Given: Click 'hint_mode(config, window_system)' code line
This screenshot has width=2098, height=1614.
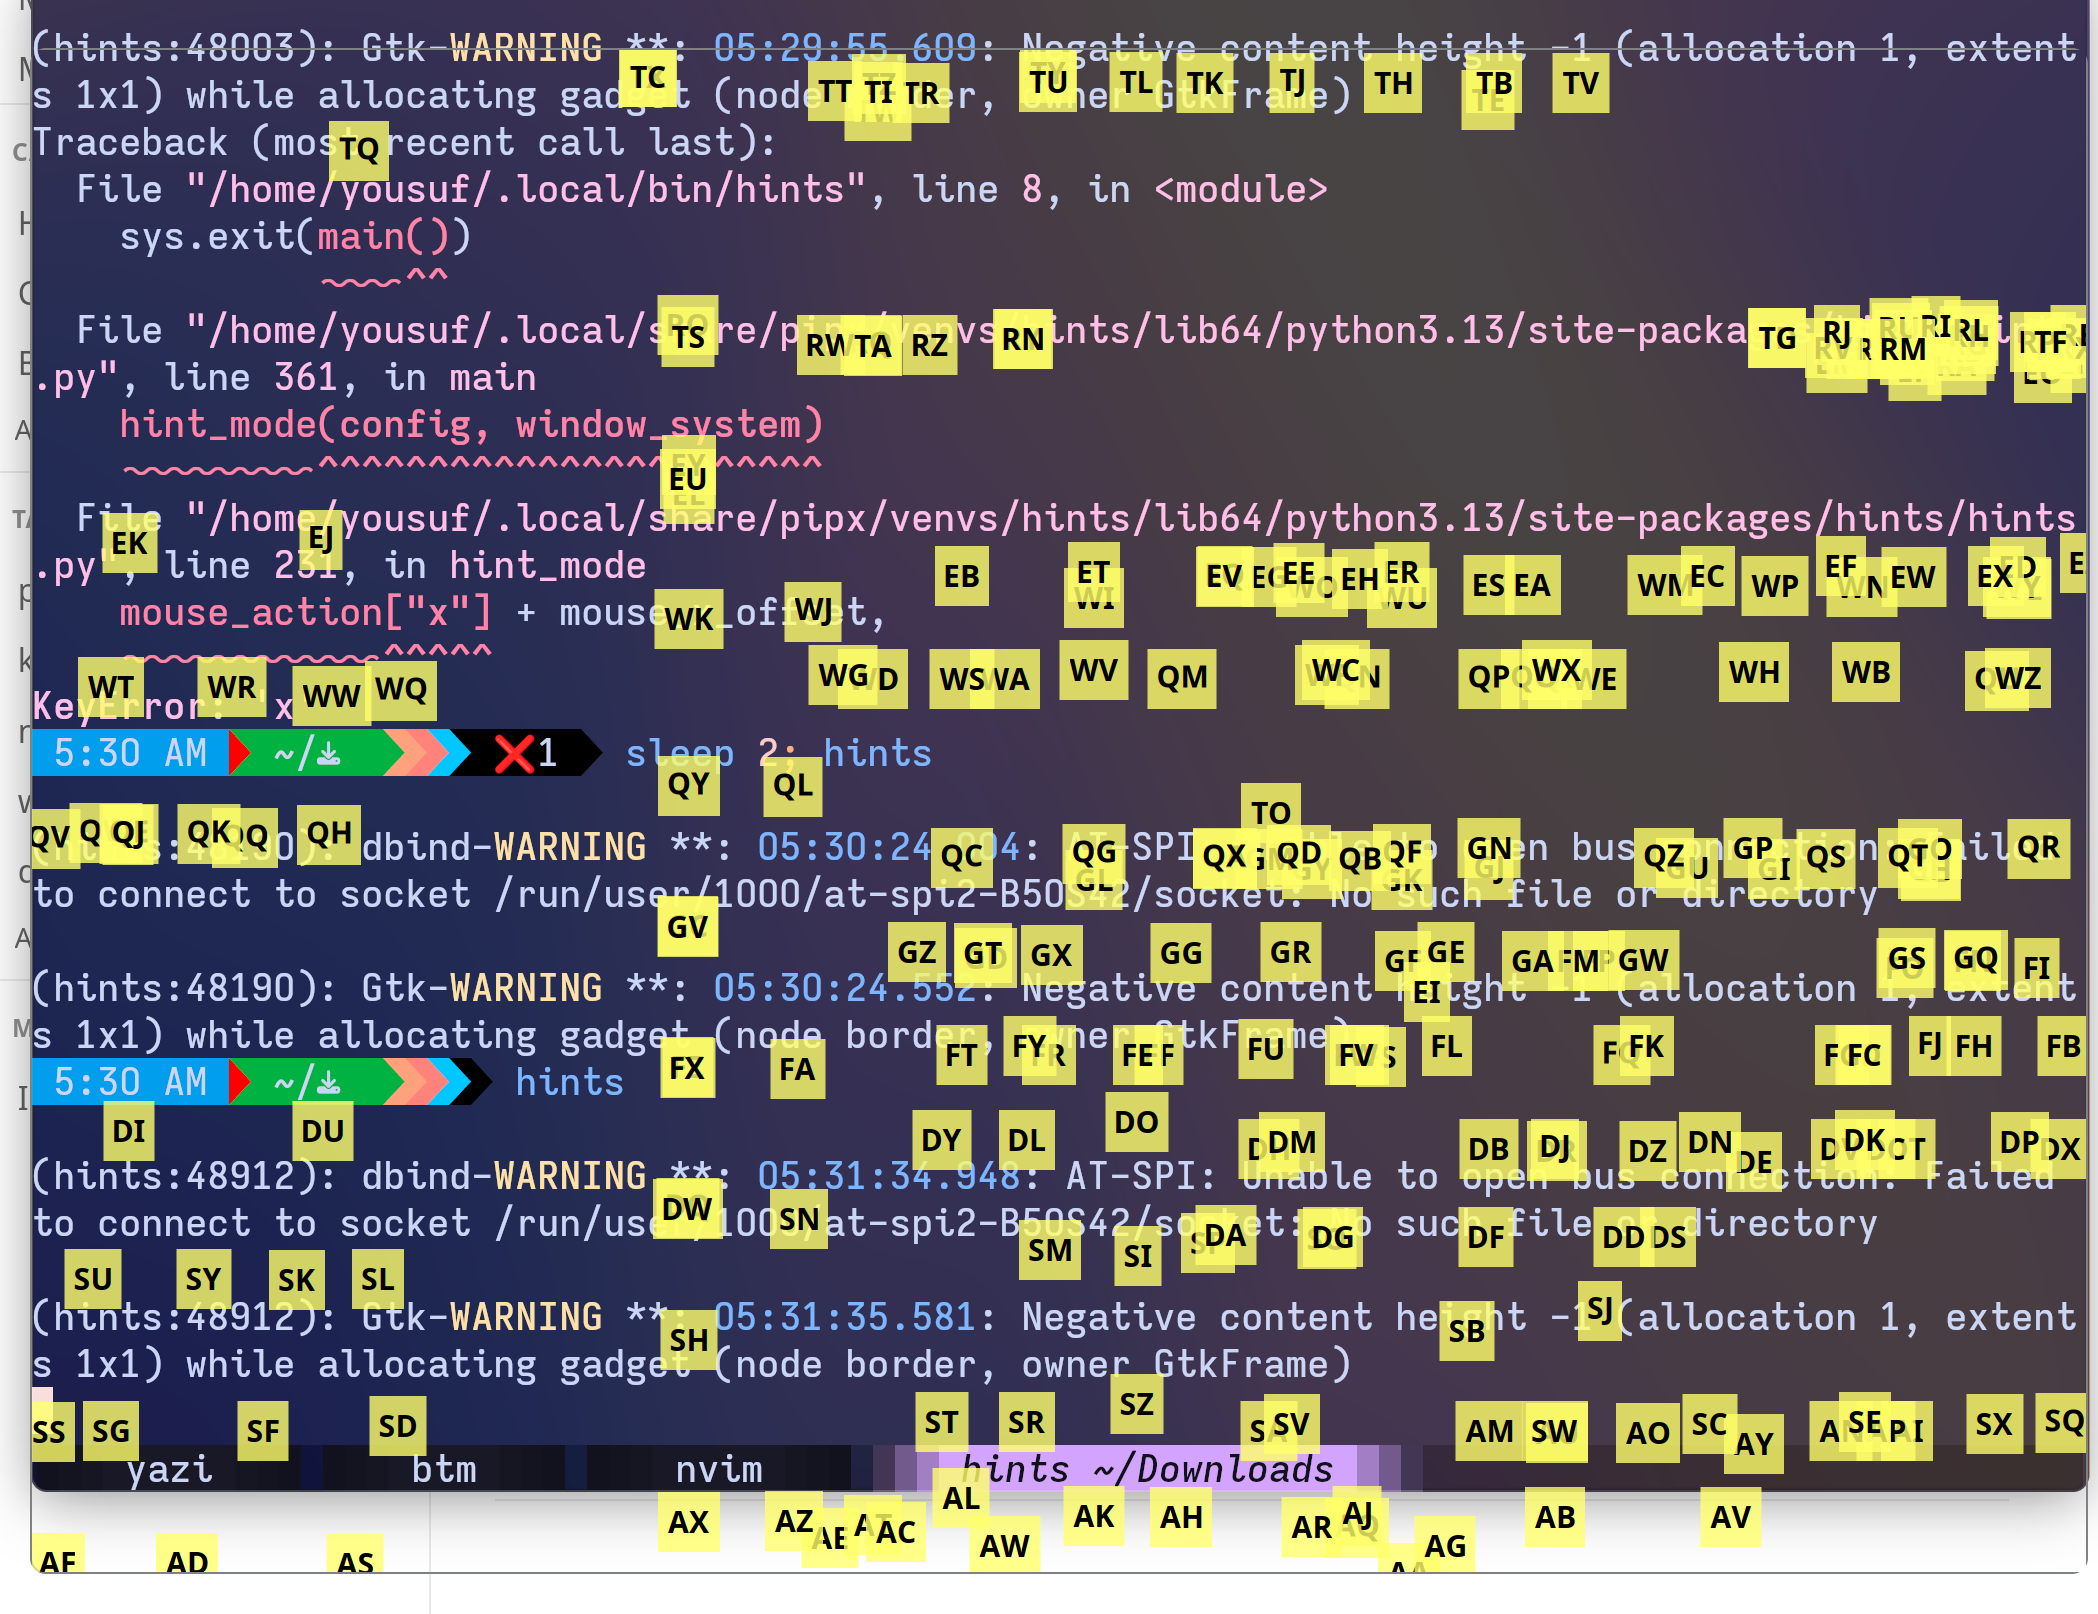Looking at the screenshot, I should click(471, 424).
